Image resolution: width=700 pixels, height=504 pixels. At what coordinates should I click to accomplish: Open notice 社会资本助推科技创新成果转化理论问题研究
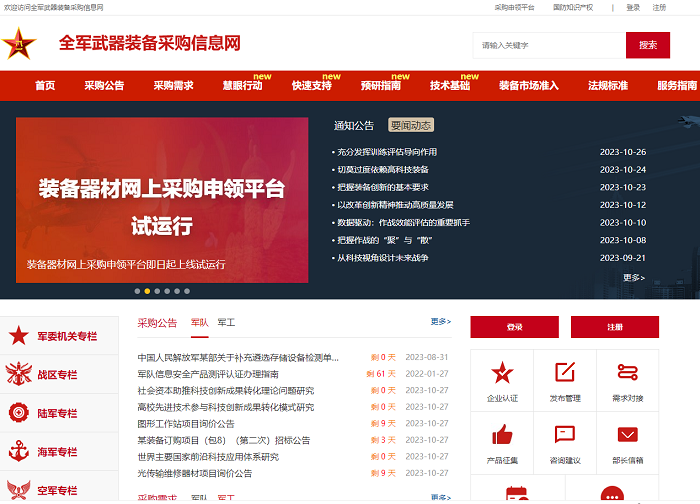coord(226,391)
